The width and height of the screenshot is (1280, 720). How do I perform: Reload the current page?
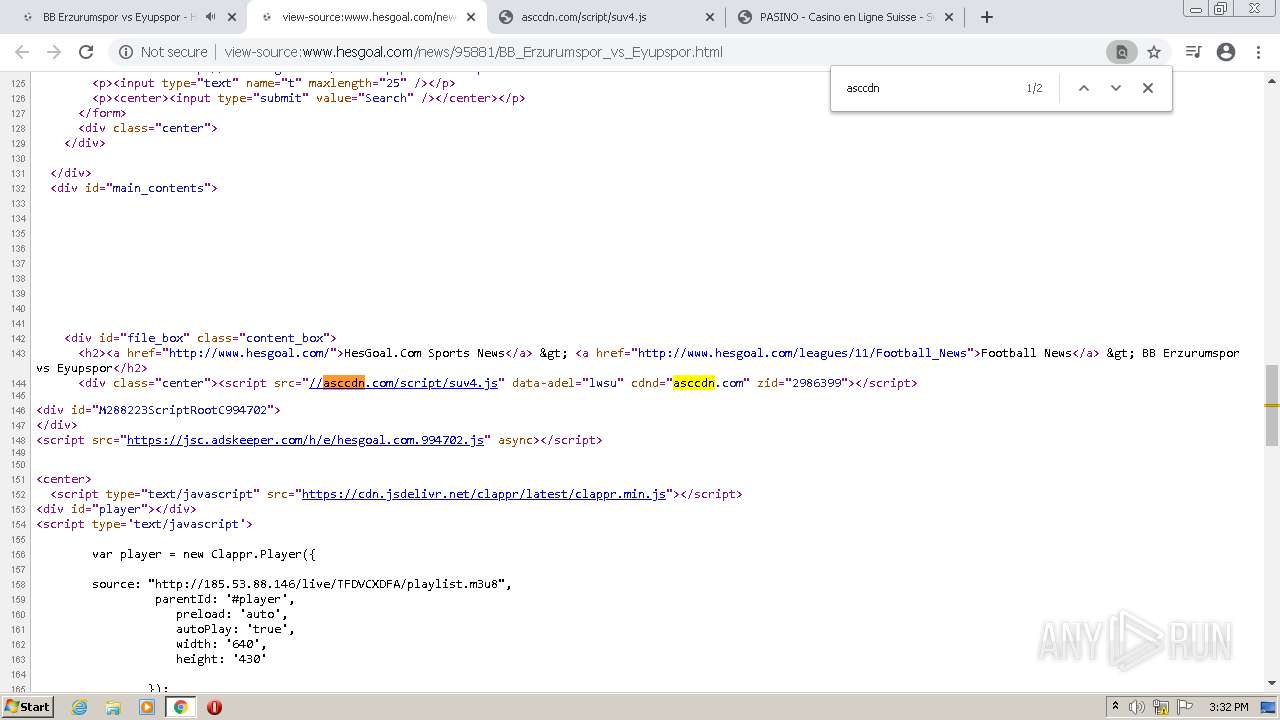click(x=86, y=52)
